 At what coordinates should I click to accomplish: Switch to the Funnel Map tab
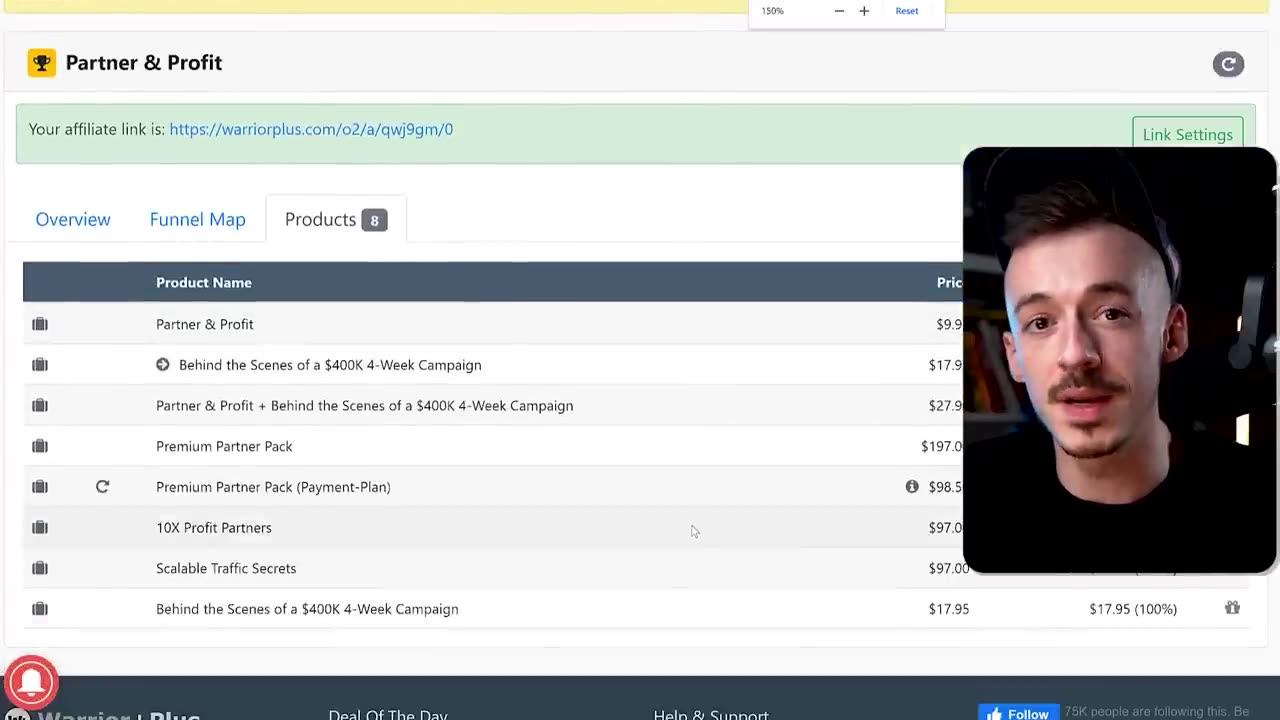click(x=197, y=219)
